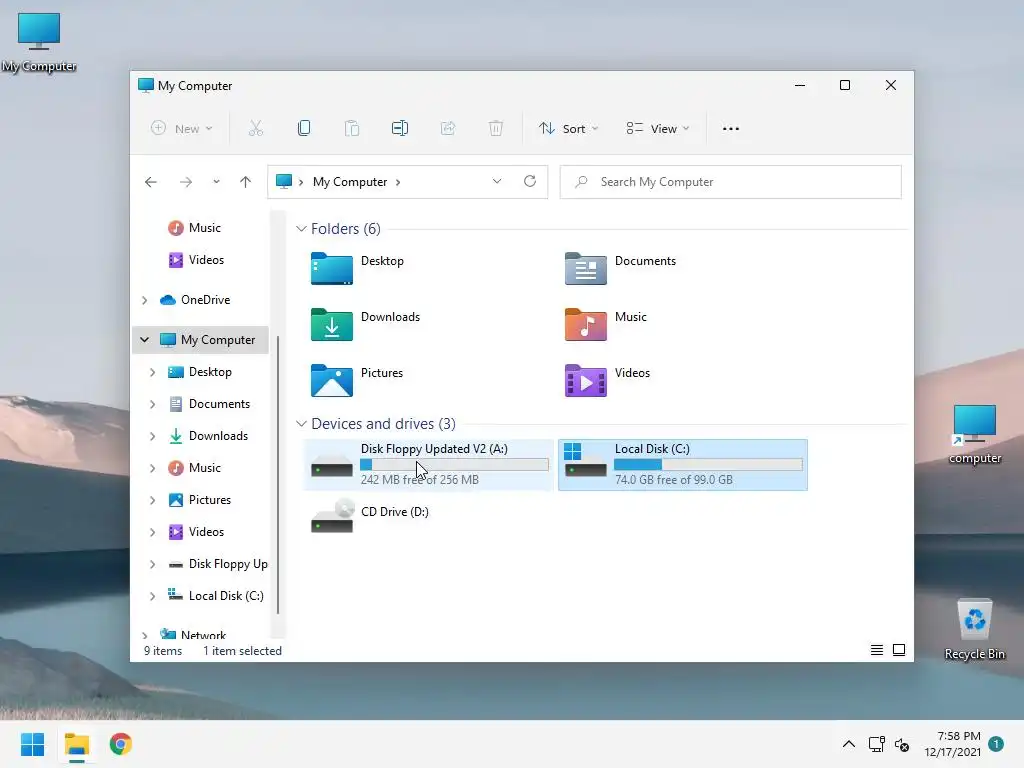
Task: Launch Google Chrome from the taskbar
Action: 121,744
